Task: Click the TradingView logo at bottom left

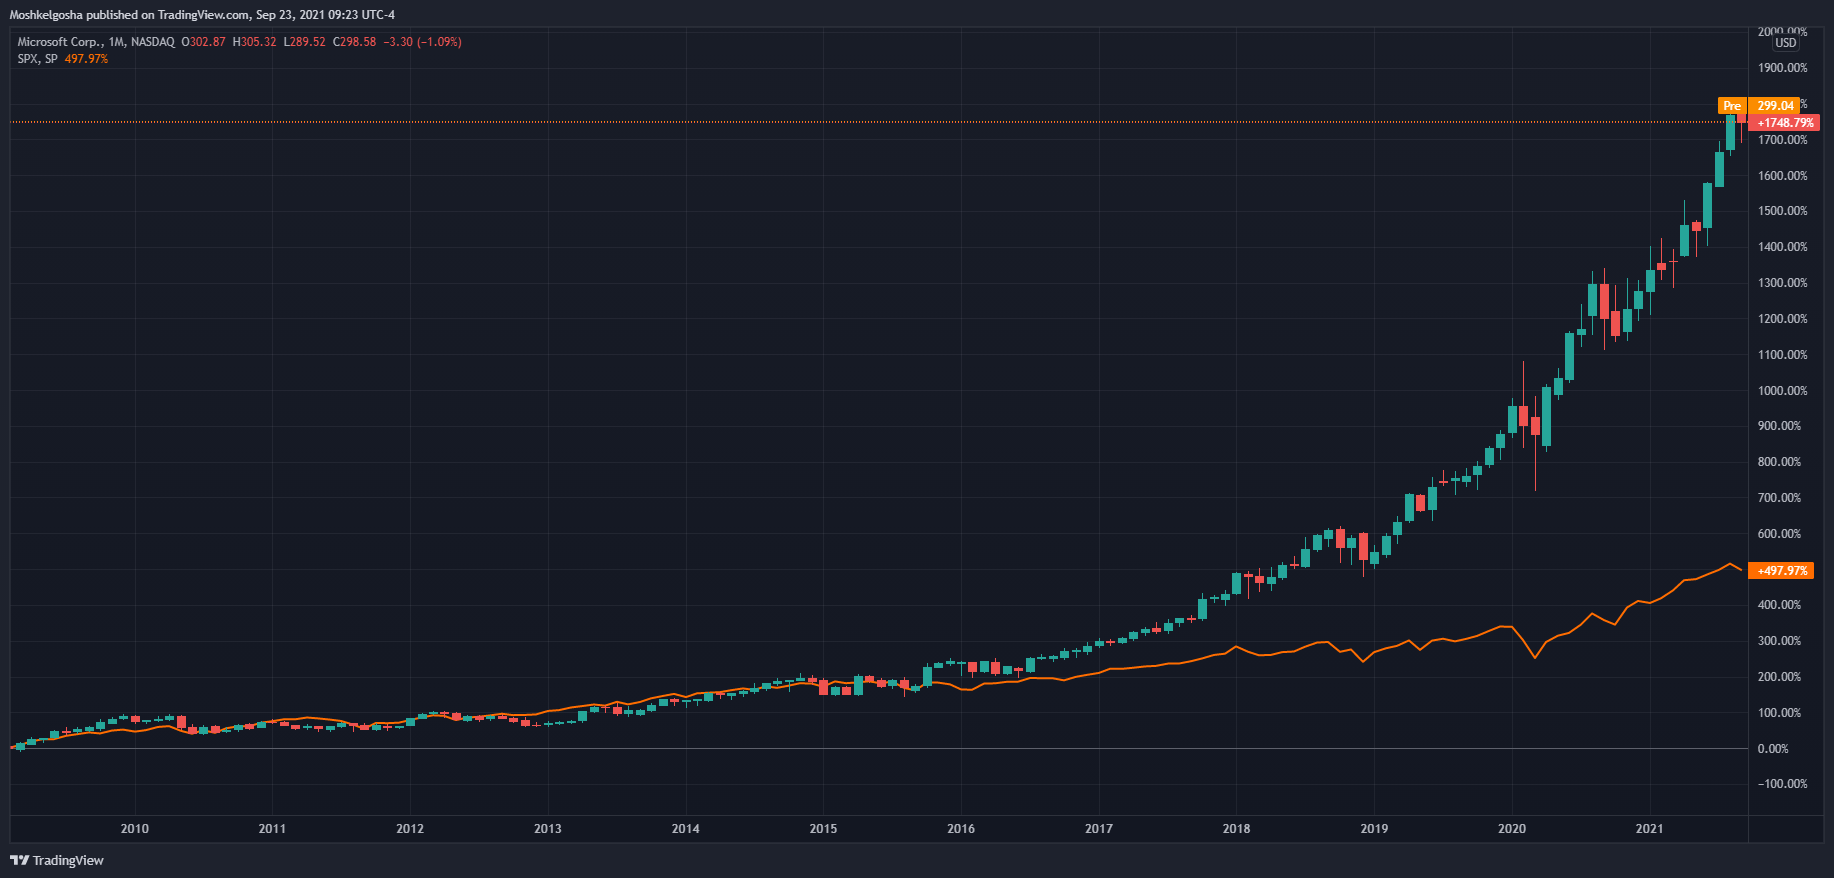Action: coord(57,860)
